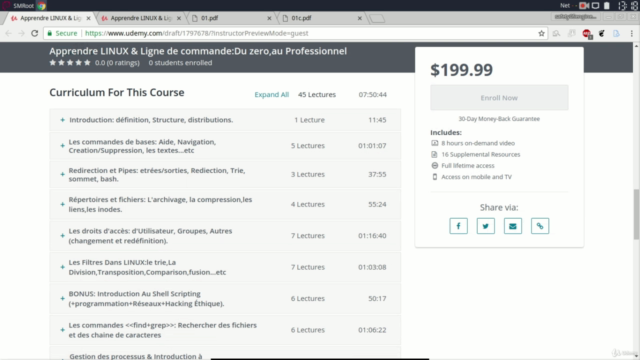
Task: Open a new browser tab
Action: tap(377, 18)
